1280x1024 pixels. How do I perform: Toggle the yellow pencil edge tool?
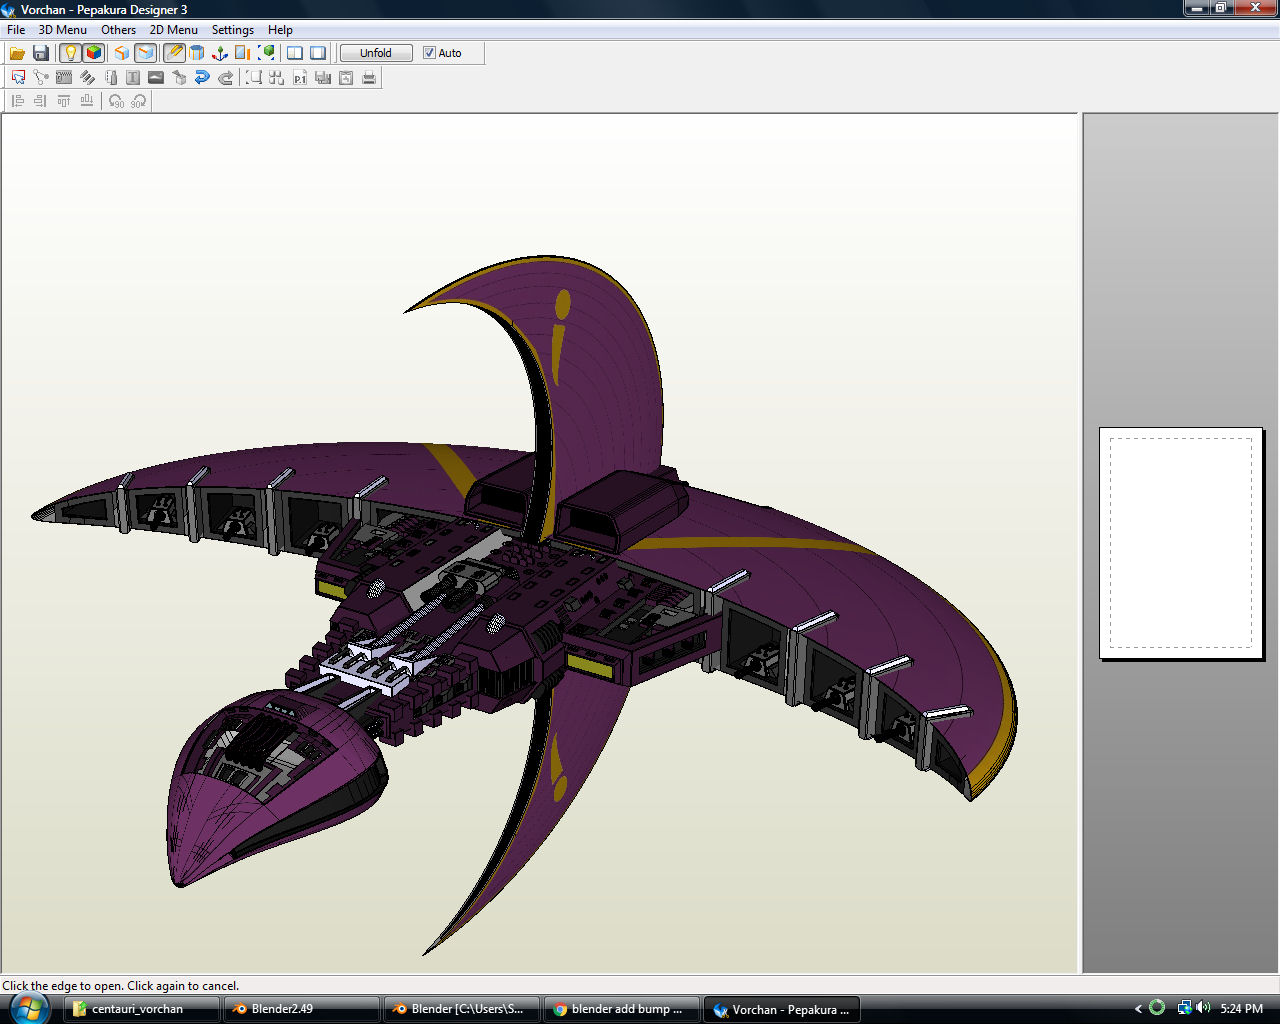tap(174, 53)
